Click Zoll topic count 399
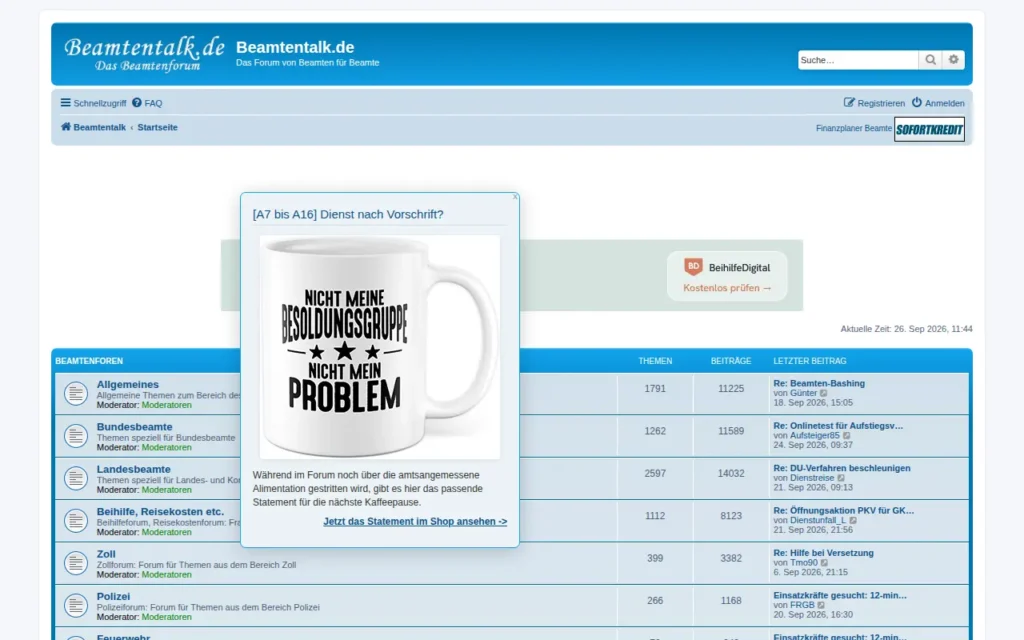The image size is (1024, 640). click(655, 558)
